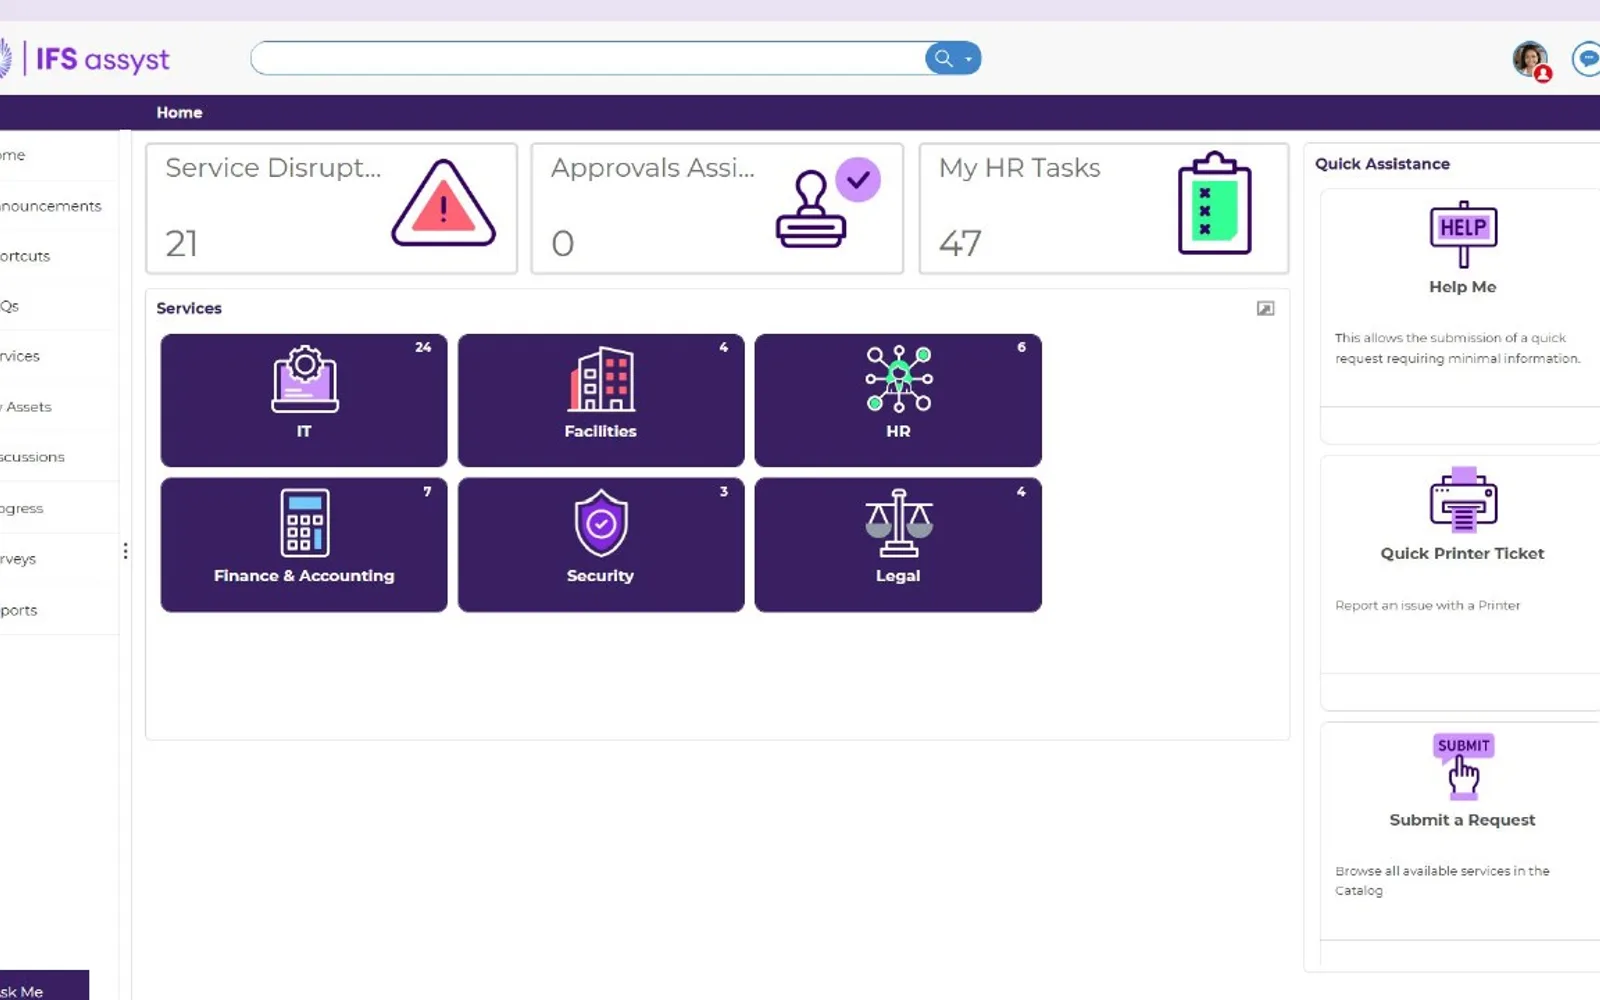Open the chat bubble icon
The image size is (1600, 1000).
[1587, 59]
